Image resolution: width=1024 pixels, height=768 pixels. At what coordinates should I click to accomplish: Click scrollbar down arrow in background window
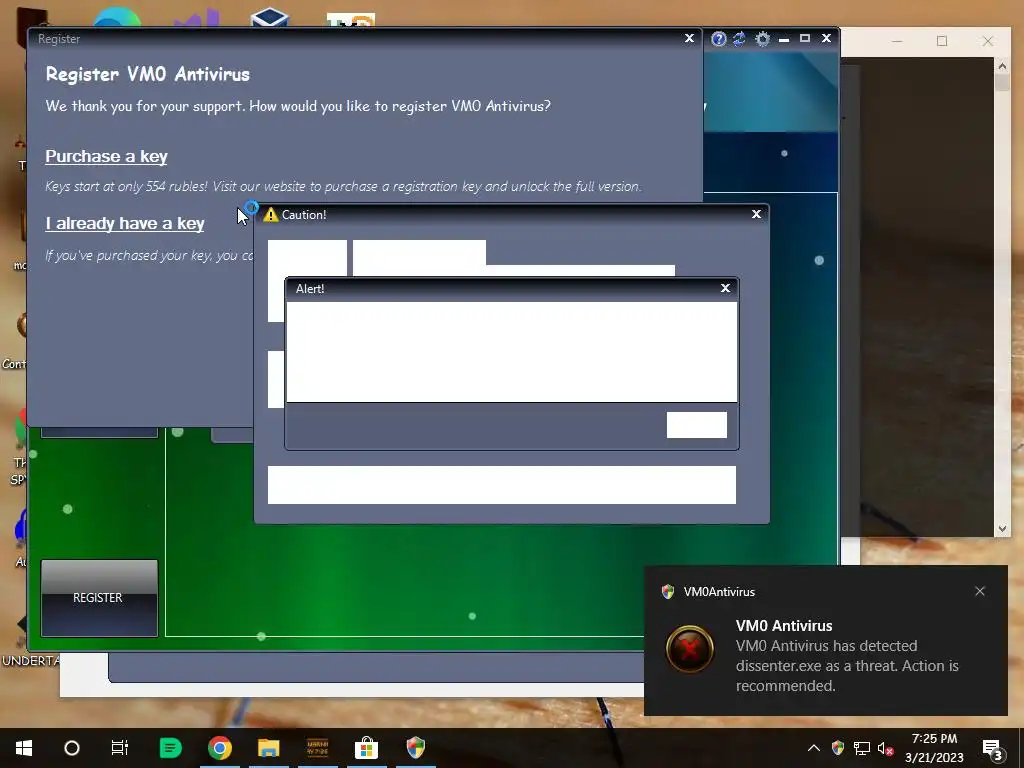[1002, 529]
